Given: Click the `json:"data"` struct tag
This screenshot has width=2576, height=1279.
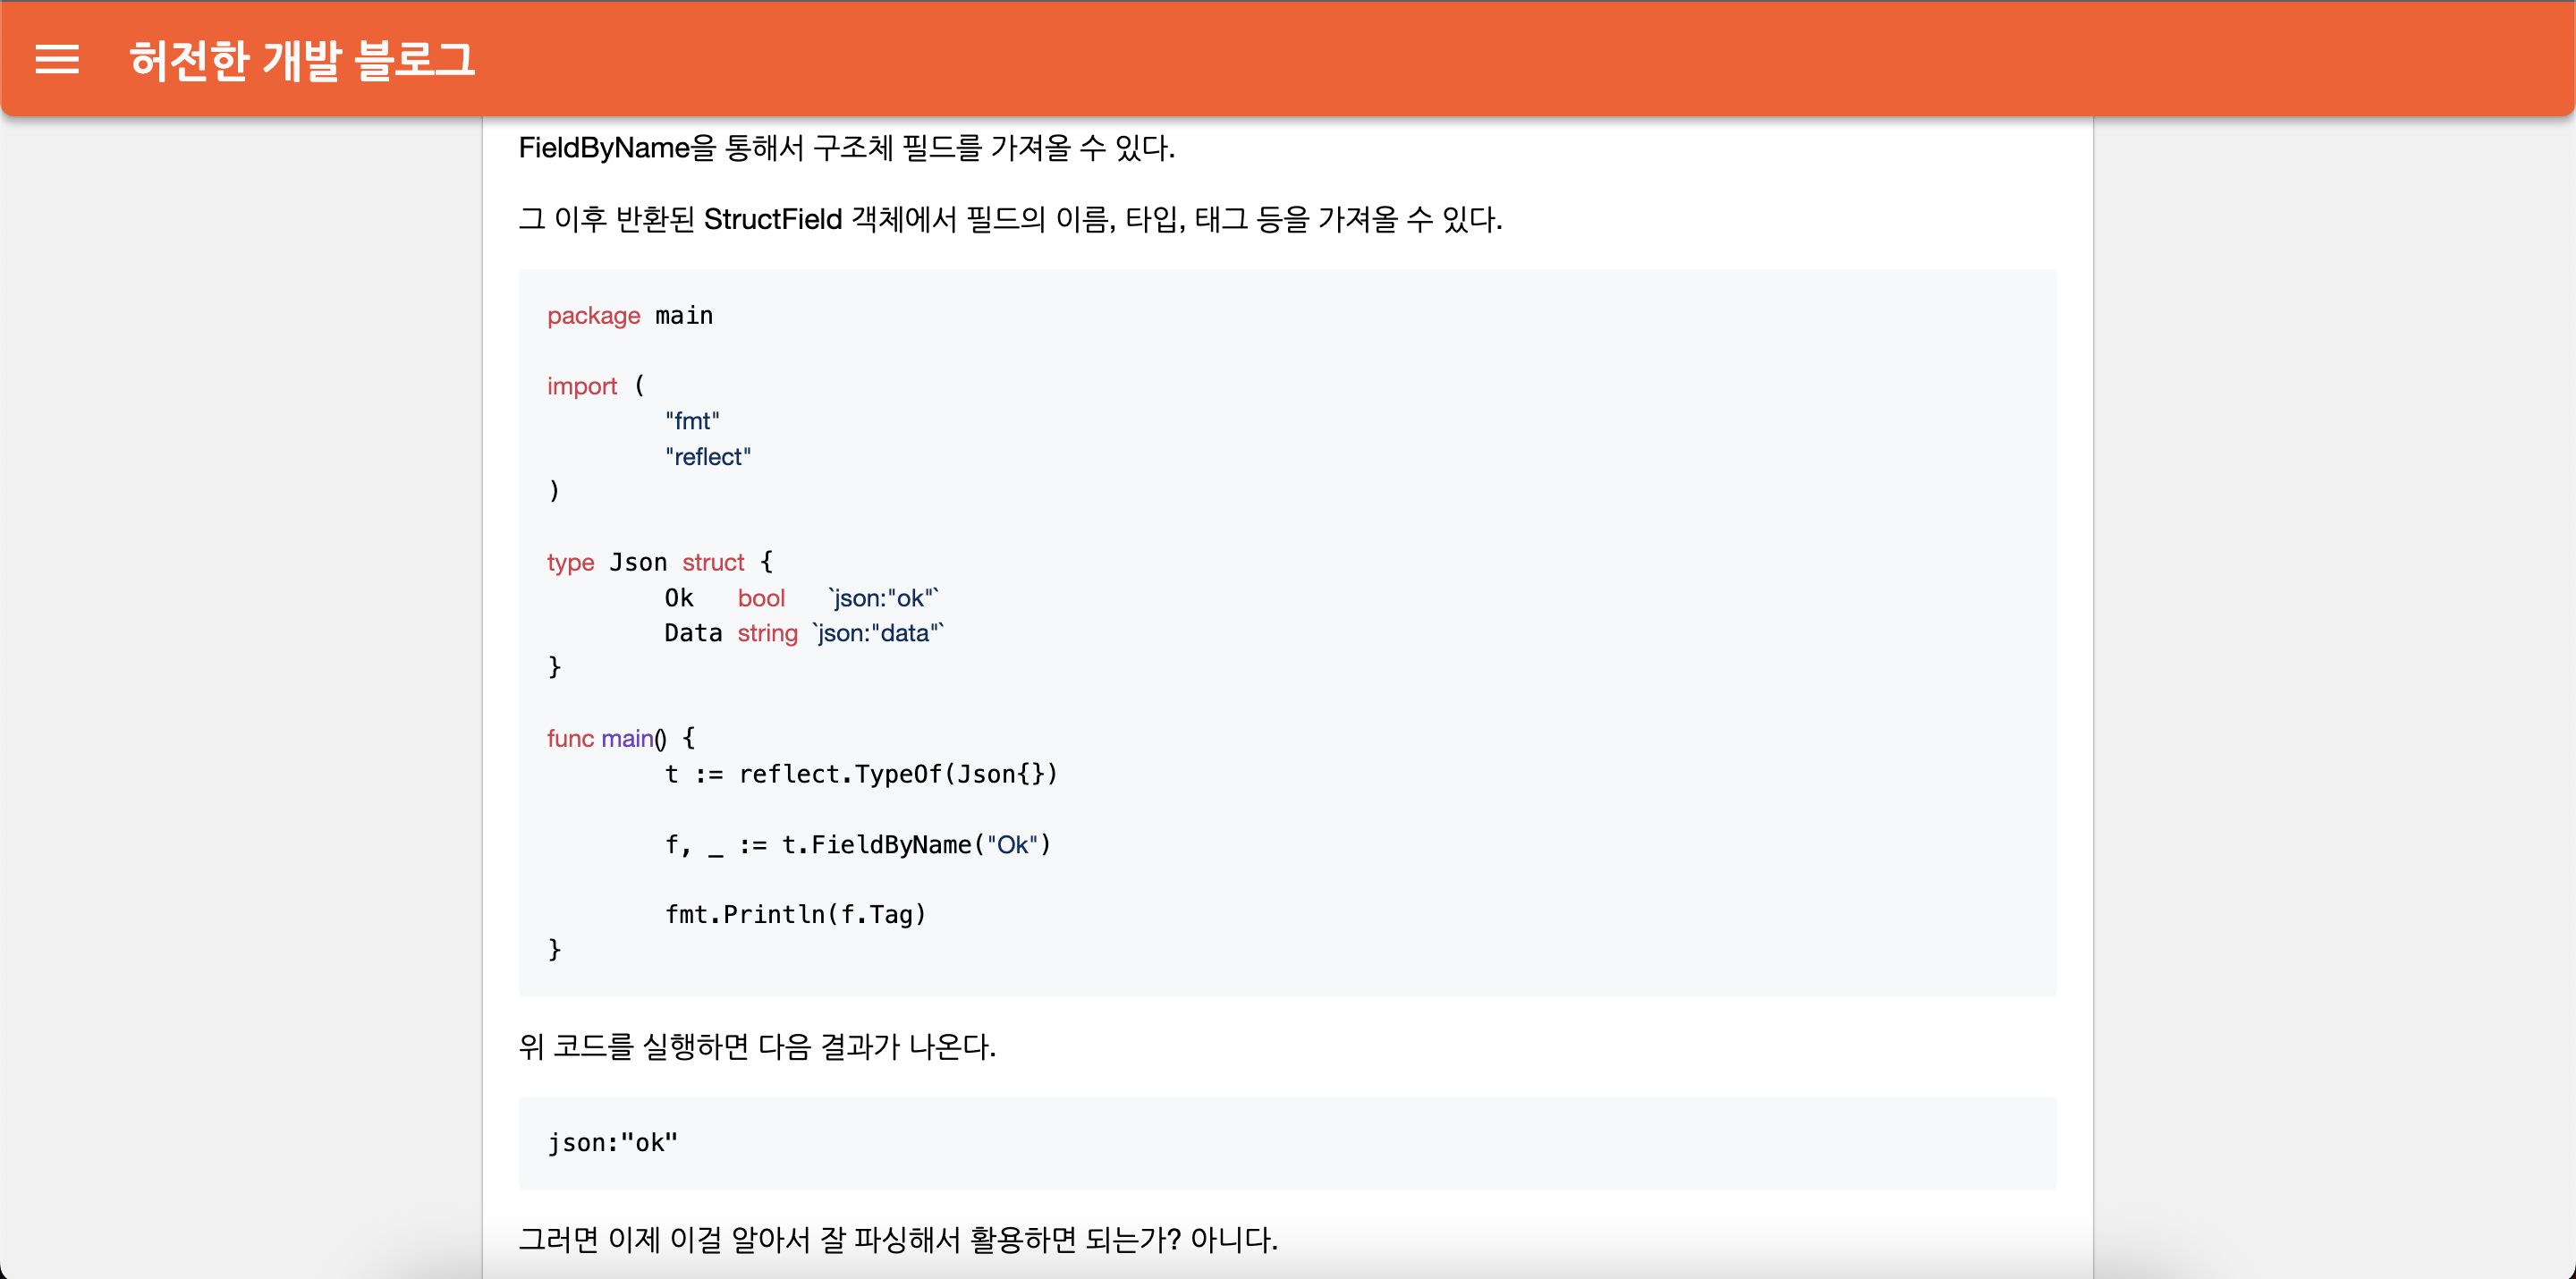Looking at the screenshot, I should point(878,633).
